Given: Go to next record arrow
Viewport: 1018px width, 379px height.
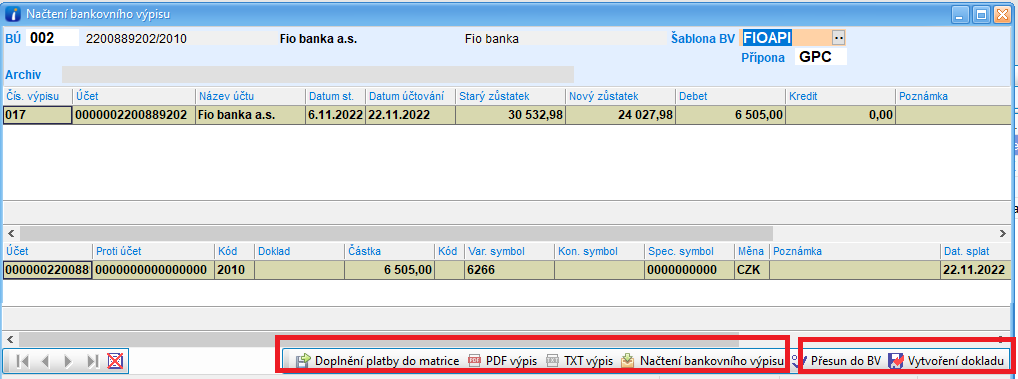Looking at the screenshot, I should pyautogui.click(x=68, y=361).
